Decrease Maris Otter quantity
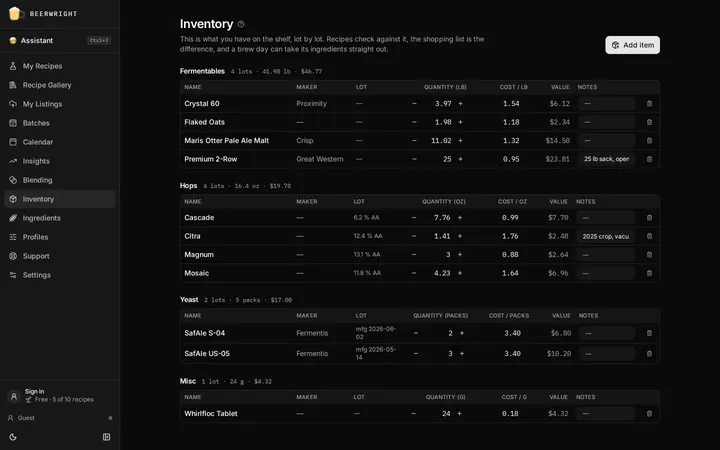720x450 pixels. [x=414, y=141]
